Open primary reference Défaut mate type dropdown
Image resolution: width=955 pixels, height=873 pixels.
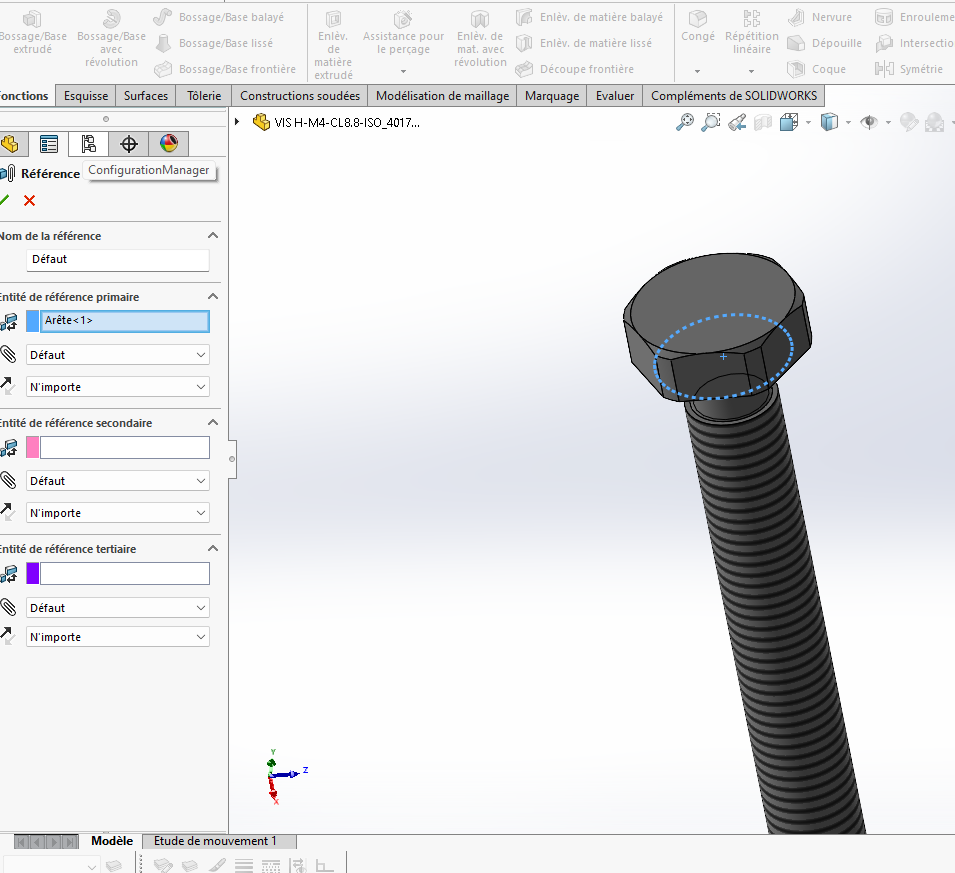118,355
